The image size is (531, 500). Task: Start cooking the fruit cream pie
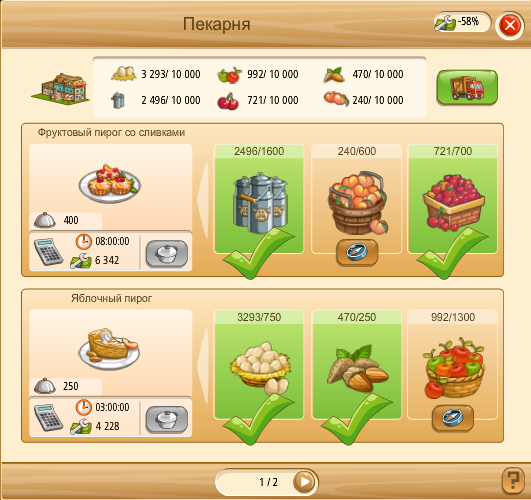[x=167, y=253]
